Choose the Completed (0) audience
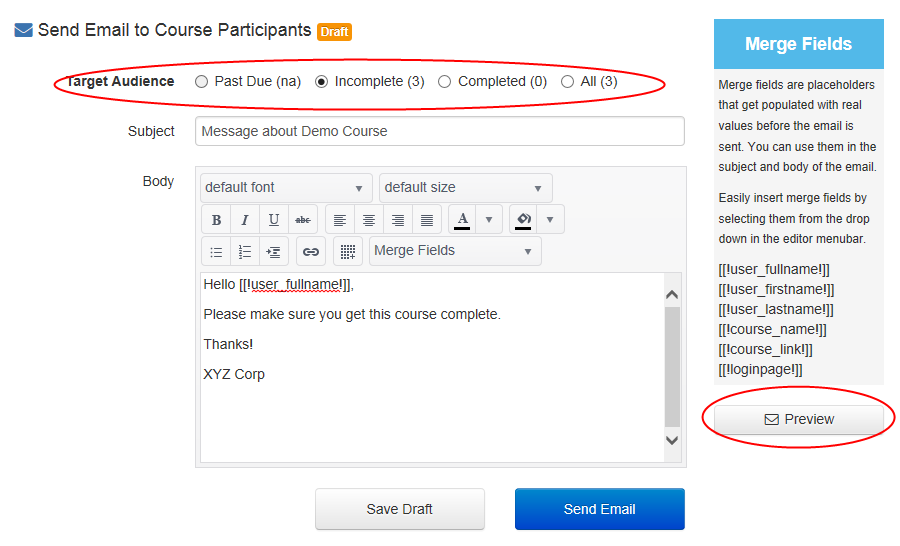This screenshot has width=900, height=546. (445, 82)
